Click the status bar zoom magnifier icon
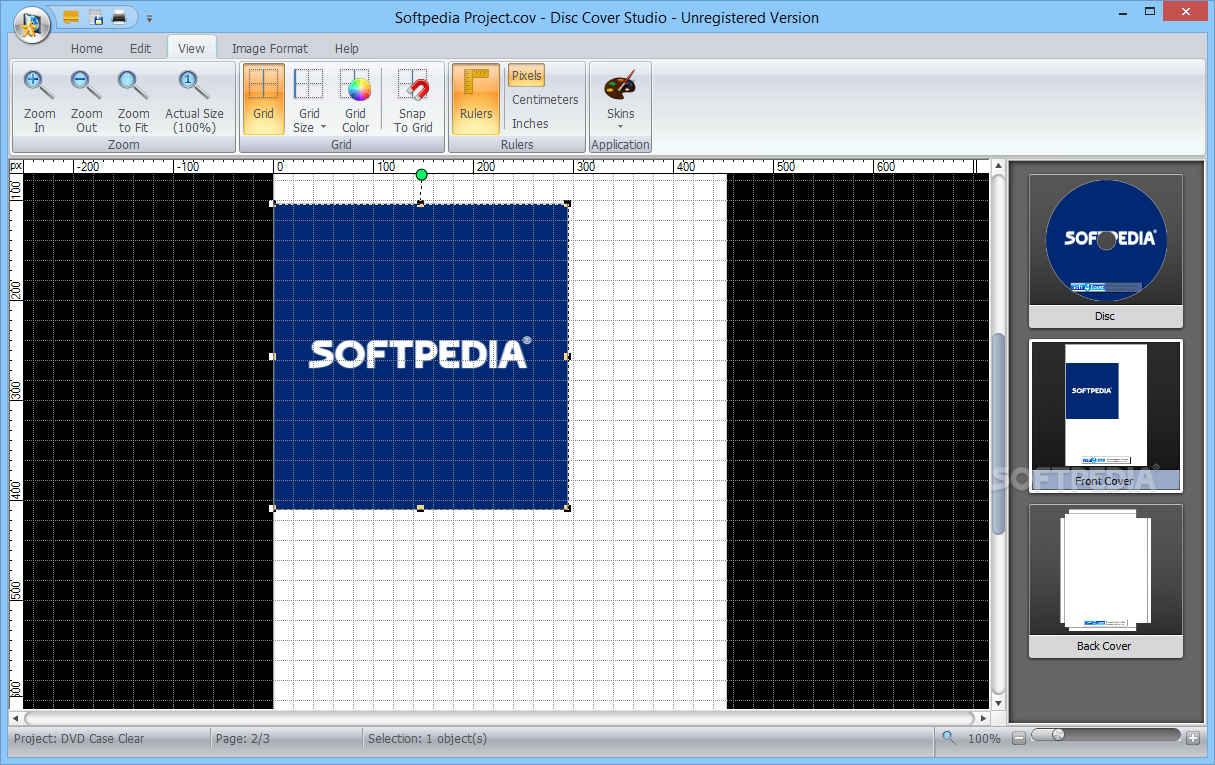The height and width of the screenshot is (765, 1215). (949, 738)
